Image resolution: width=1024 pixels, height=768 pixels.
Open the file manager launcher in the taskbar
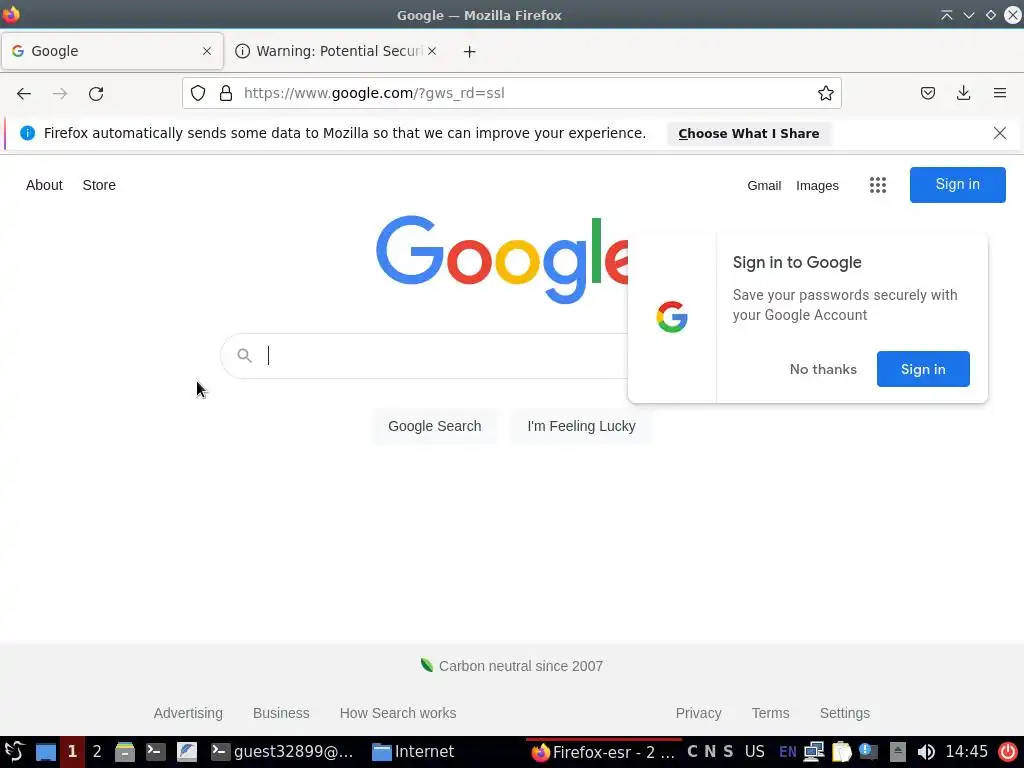125,752
